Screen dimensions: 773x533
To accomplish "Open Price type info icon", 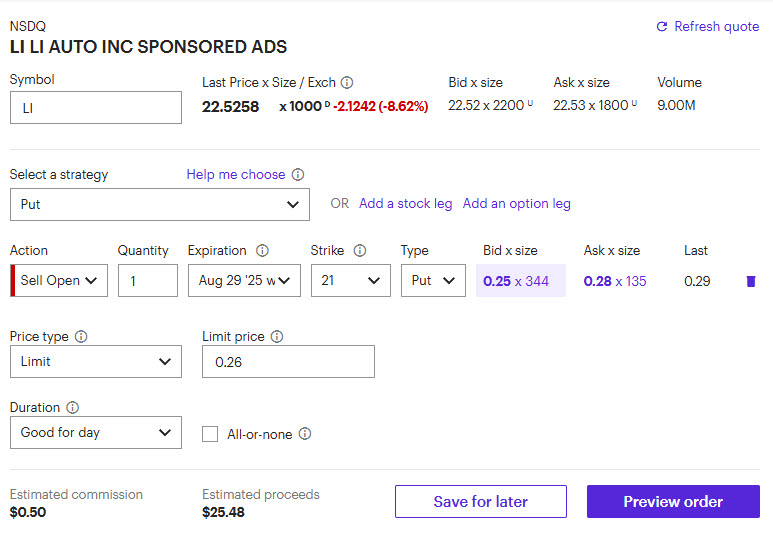I will (x=81, y=337).
